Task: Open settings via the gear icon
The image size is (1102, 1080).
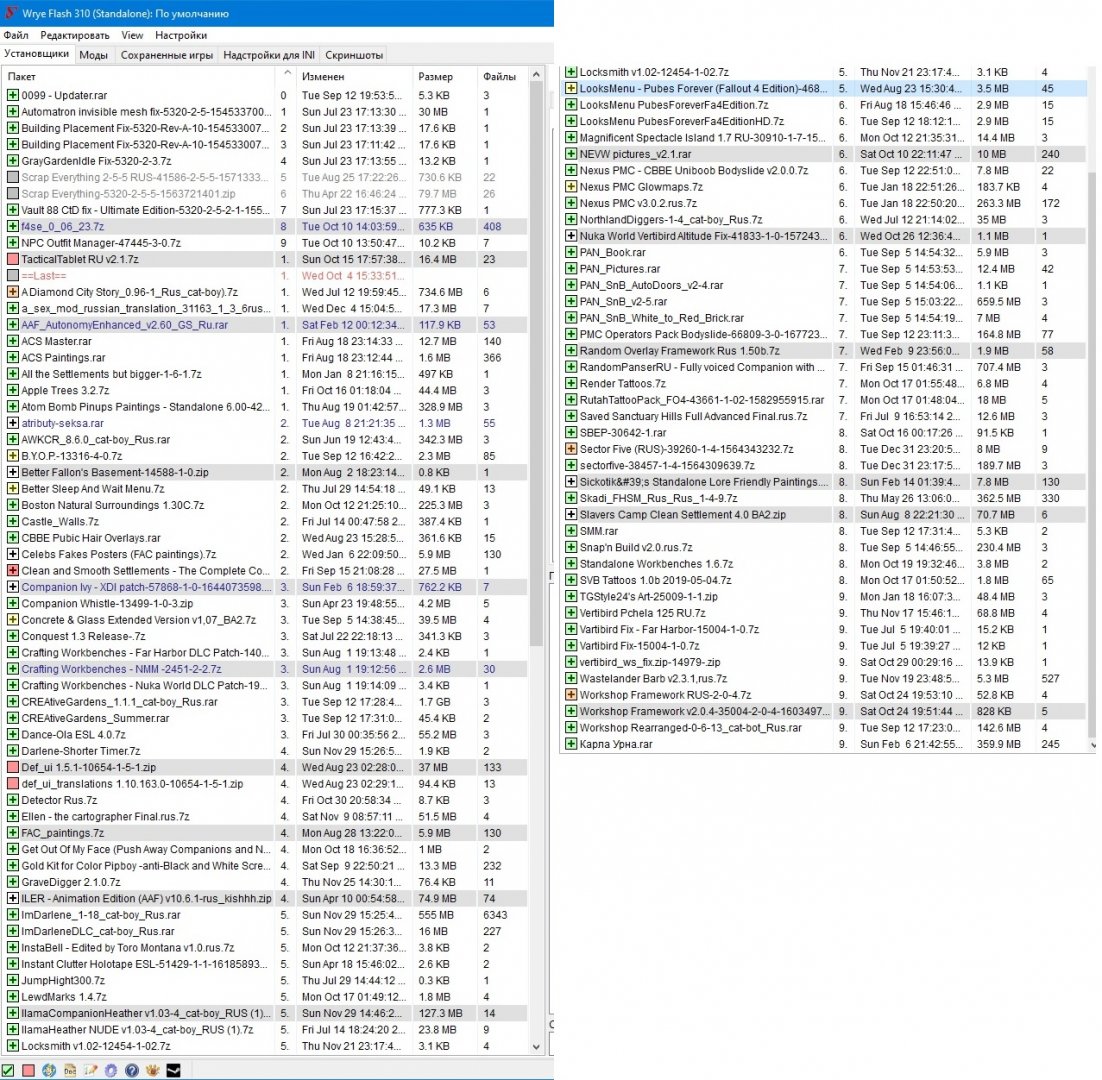Action: coord(110,1071)
